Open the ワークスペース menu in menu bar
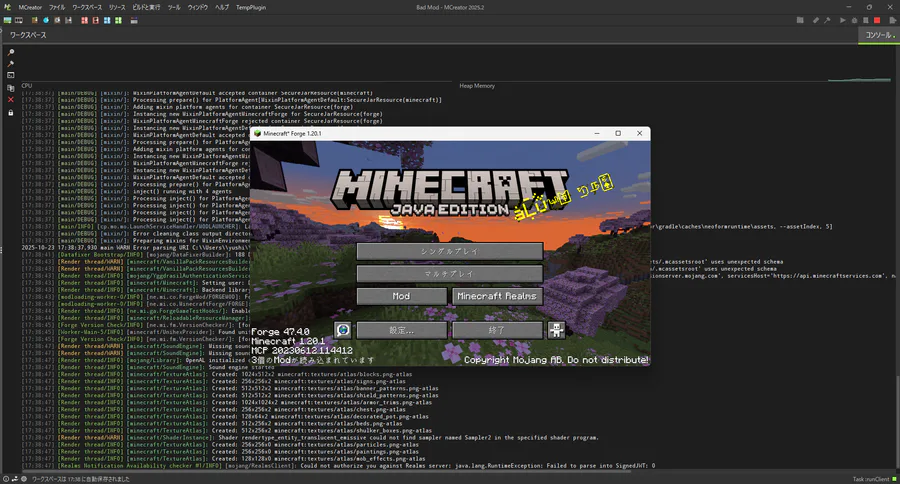900x484 pixels. pos(87,7)
